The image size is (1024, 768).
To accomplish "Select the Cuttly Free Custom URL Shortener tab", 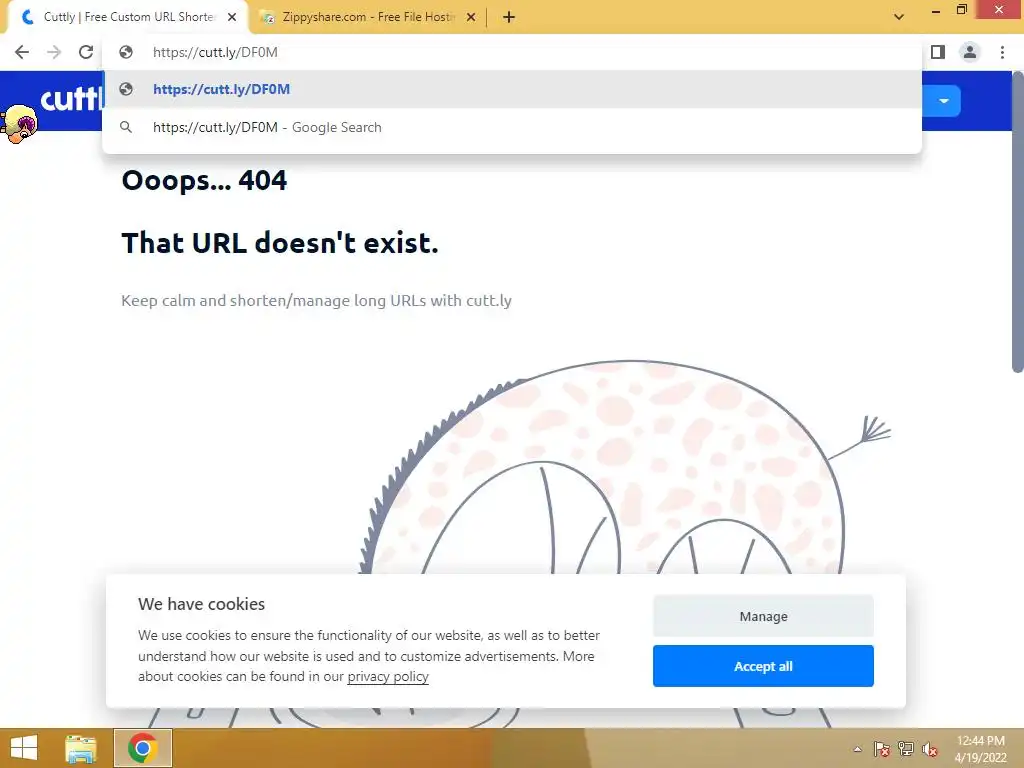I will 129,17.
